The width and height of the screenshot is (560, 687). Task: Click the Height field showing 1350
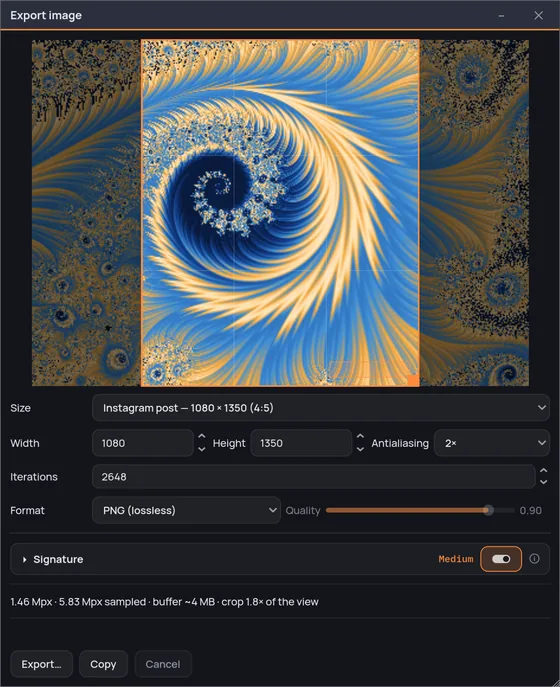coord(301,443)
